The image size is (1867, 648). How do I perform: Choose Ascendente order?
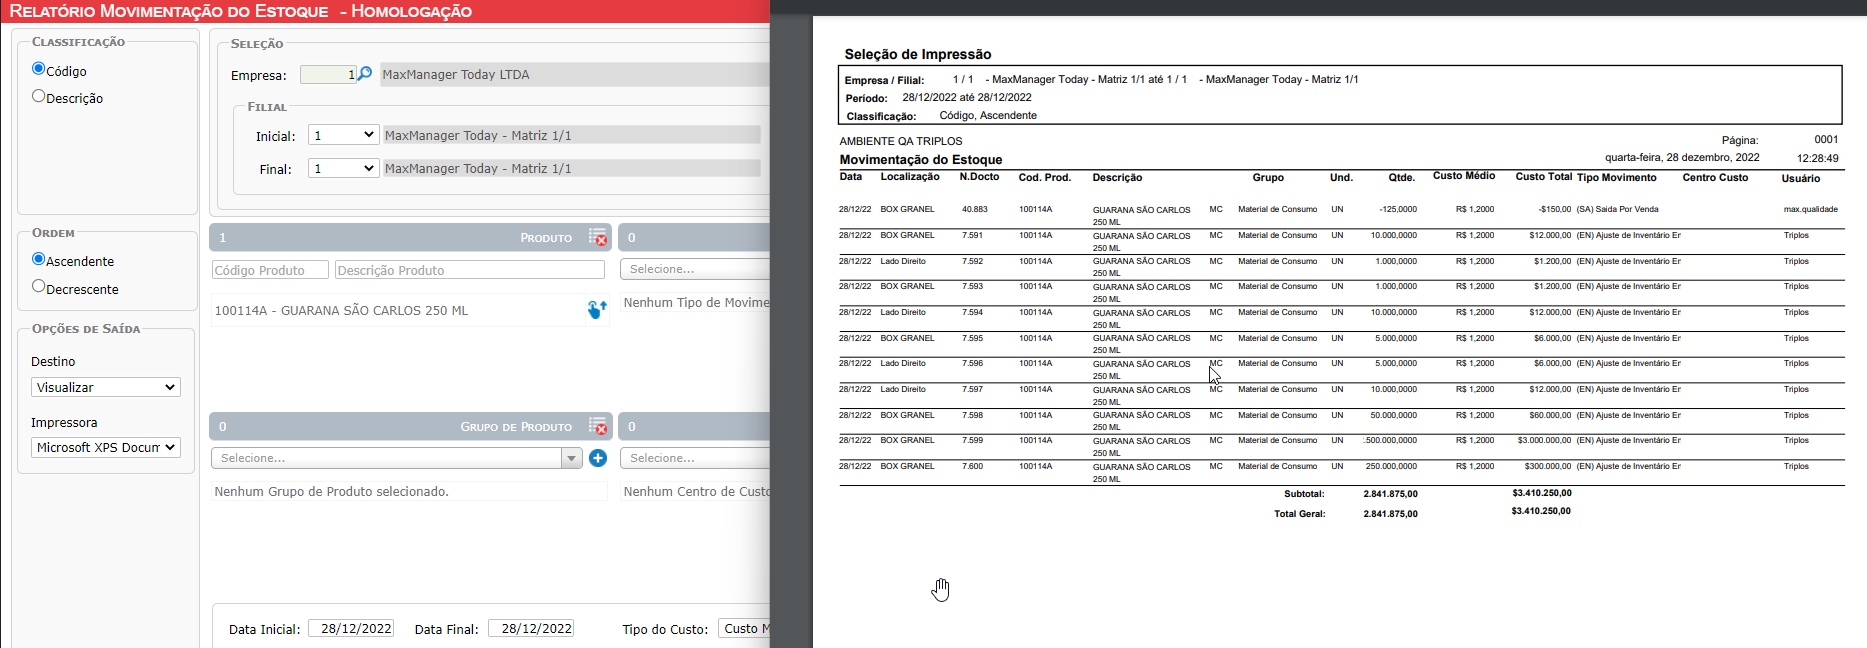tap(38, 259)
